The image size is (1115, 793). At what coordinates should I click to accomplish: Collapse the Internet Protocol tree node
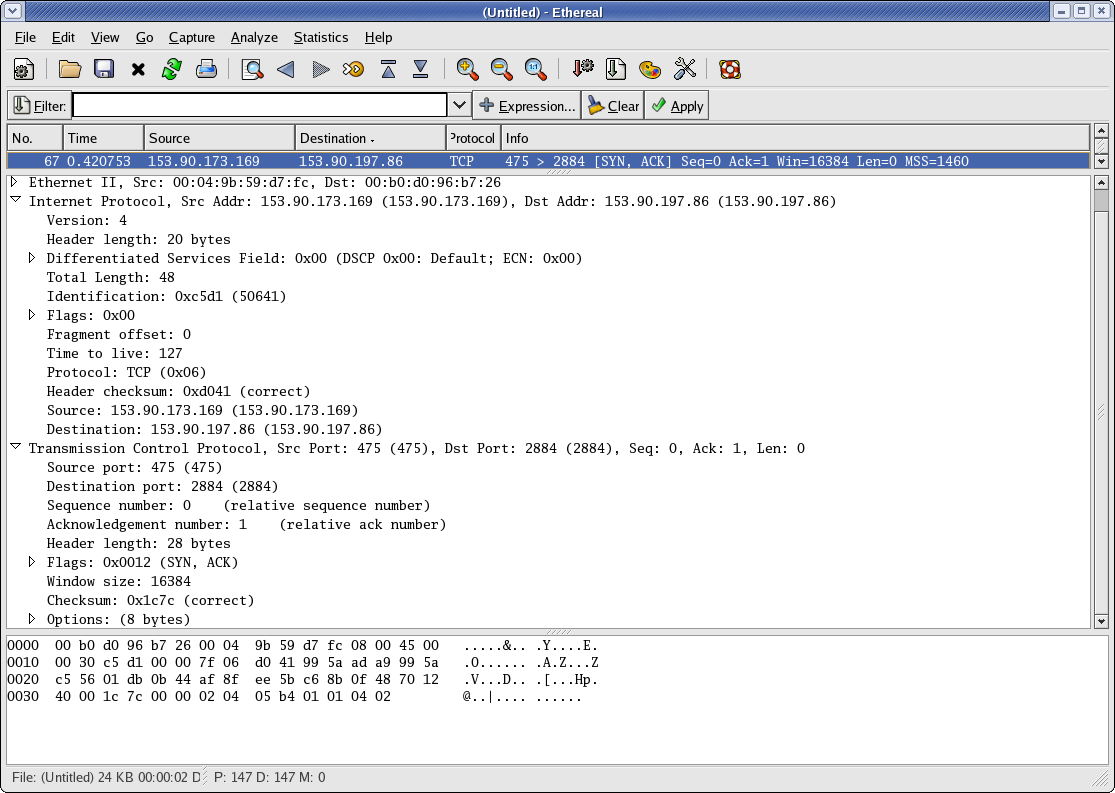[15, 201]
